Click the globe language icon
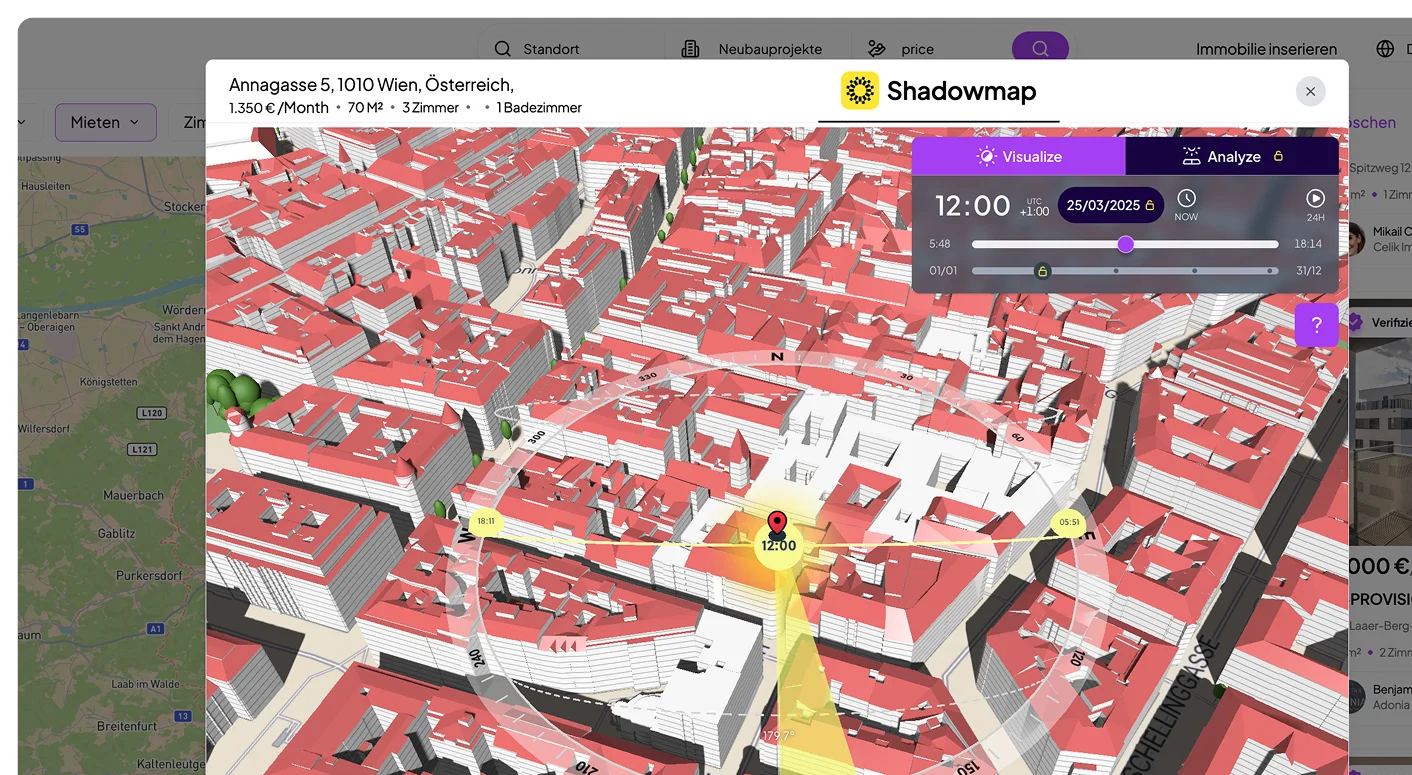The width and height of the screenshot is (1412, 775). [x=1385, y=48]
